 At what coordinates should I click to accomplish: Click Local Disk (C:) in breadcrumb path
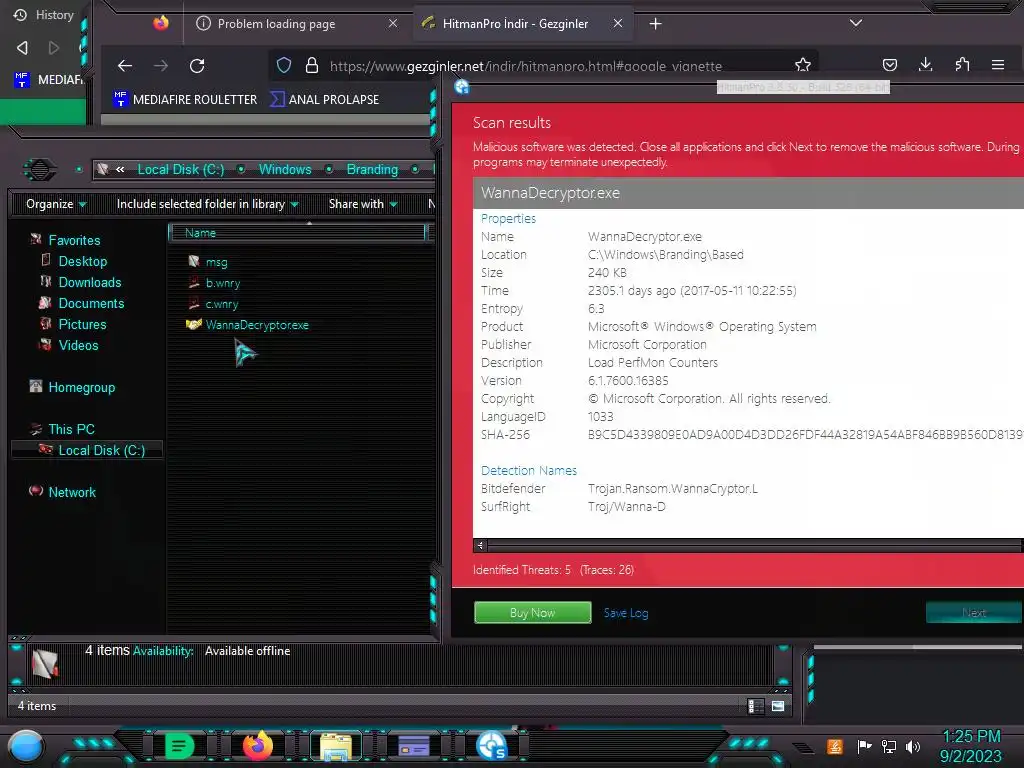point(181,169)
